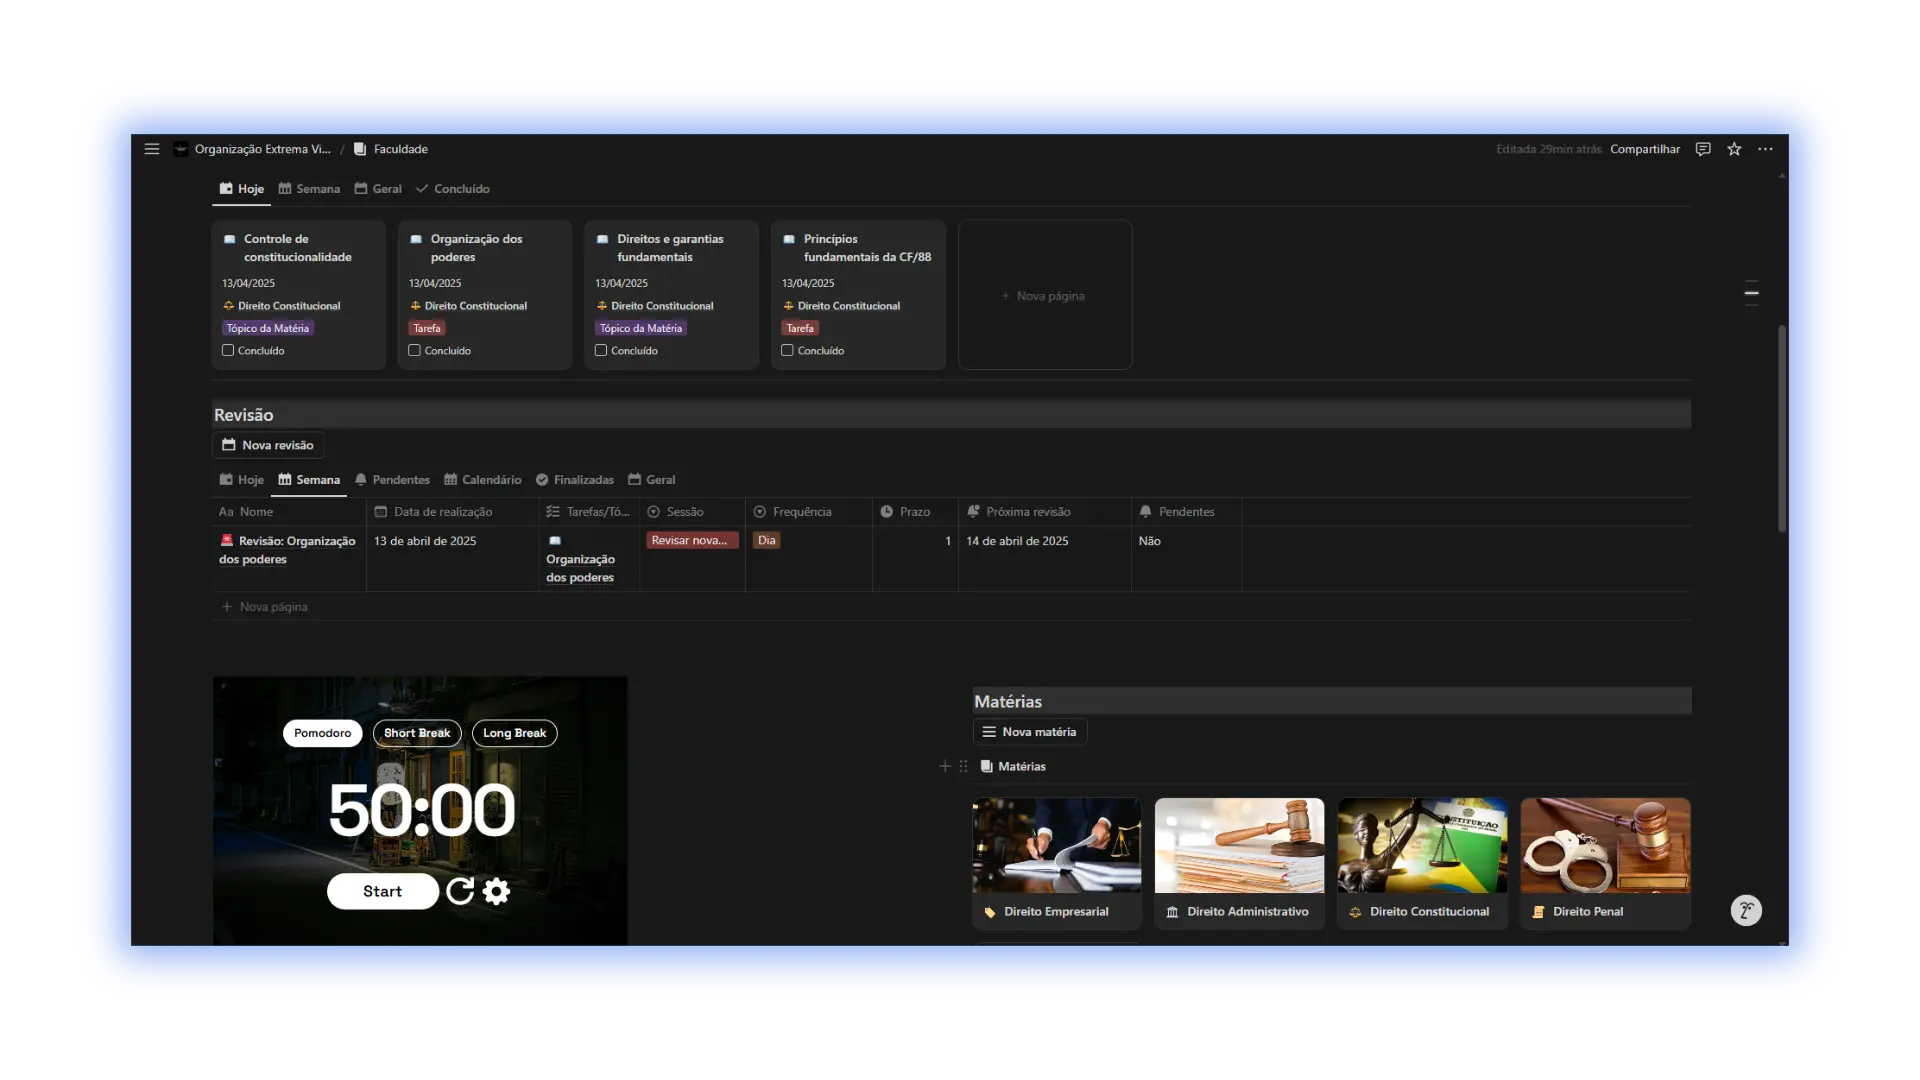Open the Direito Penal thumbnail card
Screen dimensions: 1920x1080
1605,863
